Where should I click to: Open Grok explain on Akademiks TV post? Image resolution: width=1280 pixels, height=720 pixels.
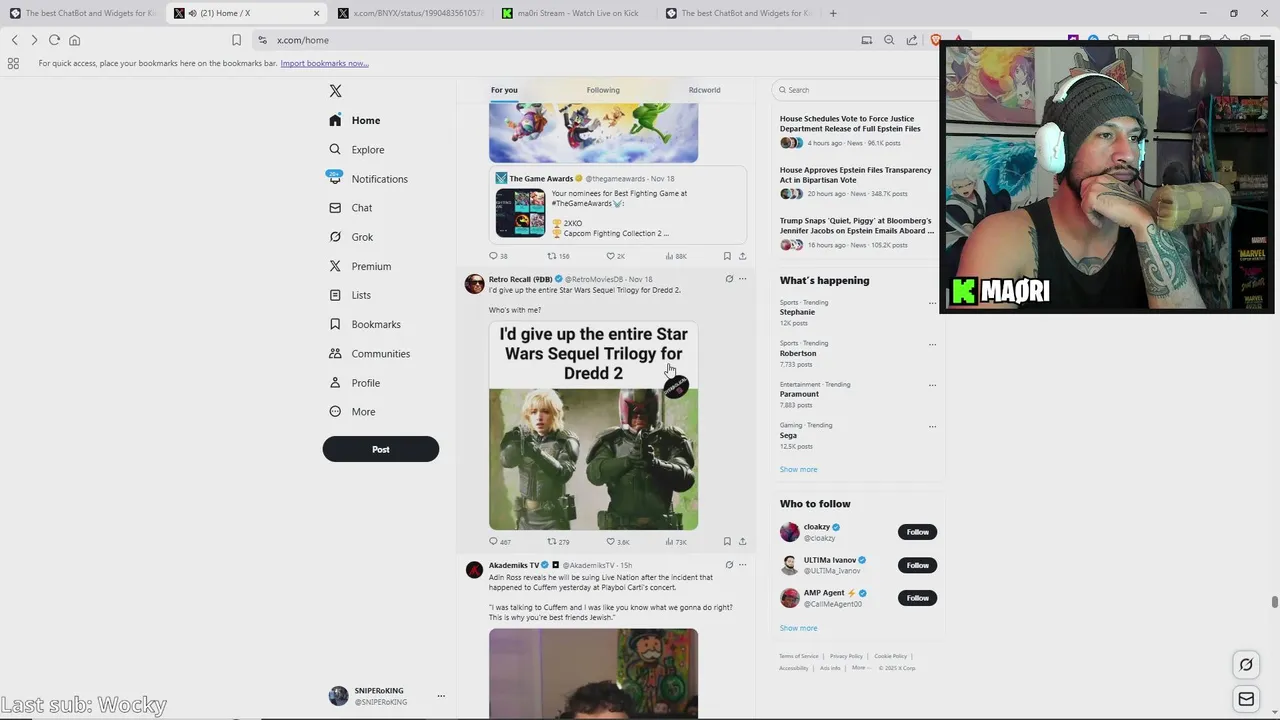(729, 565)
